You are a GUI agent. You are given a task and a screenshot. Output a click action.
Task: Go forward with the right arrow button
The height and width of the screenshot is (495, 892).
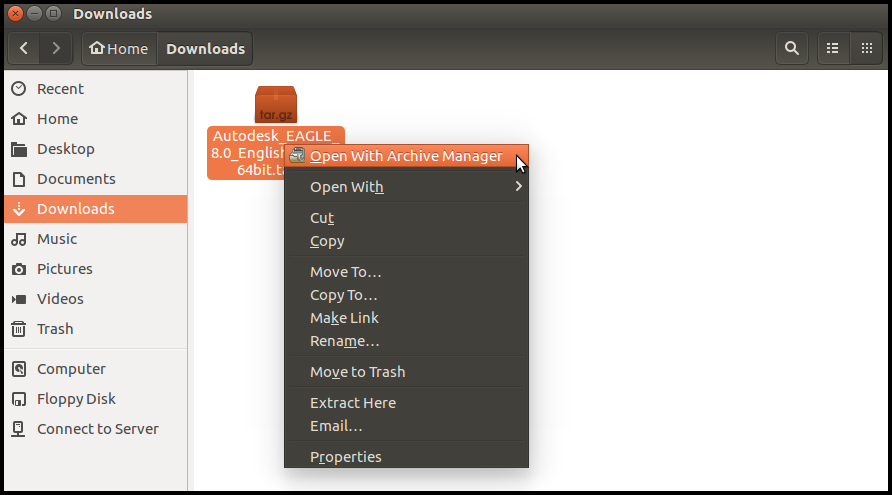click(x=56, y=48)
